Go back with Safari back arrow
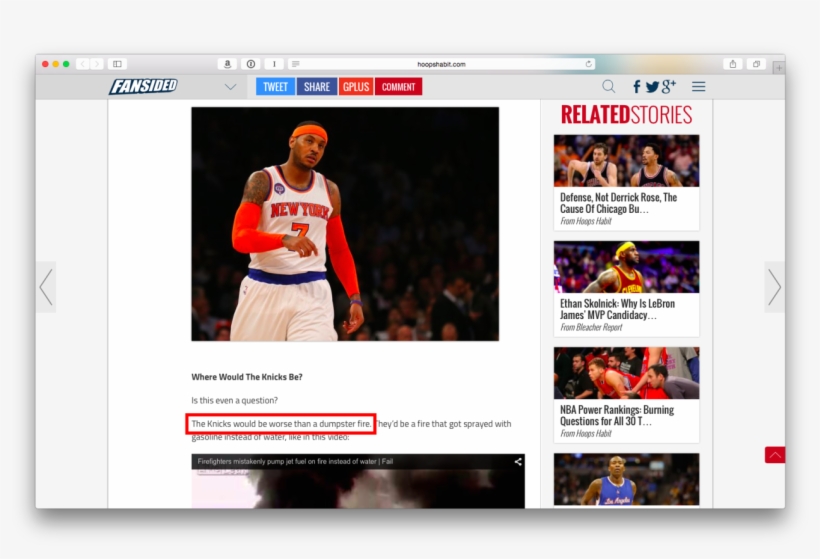Image resolution: width=820 pixels, height=559 pixels. (x=83, y=64)
